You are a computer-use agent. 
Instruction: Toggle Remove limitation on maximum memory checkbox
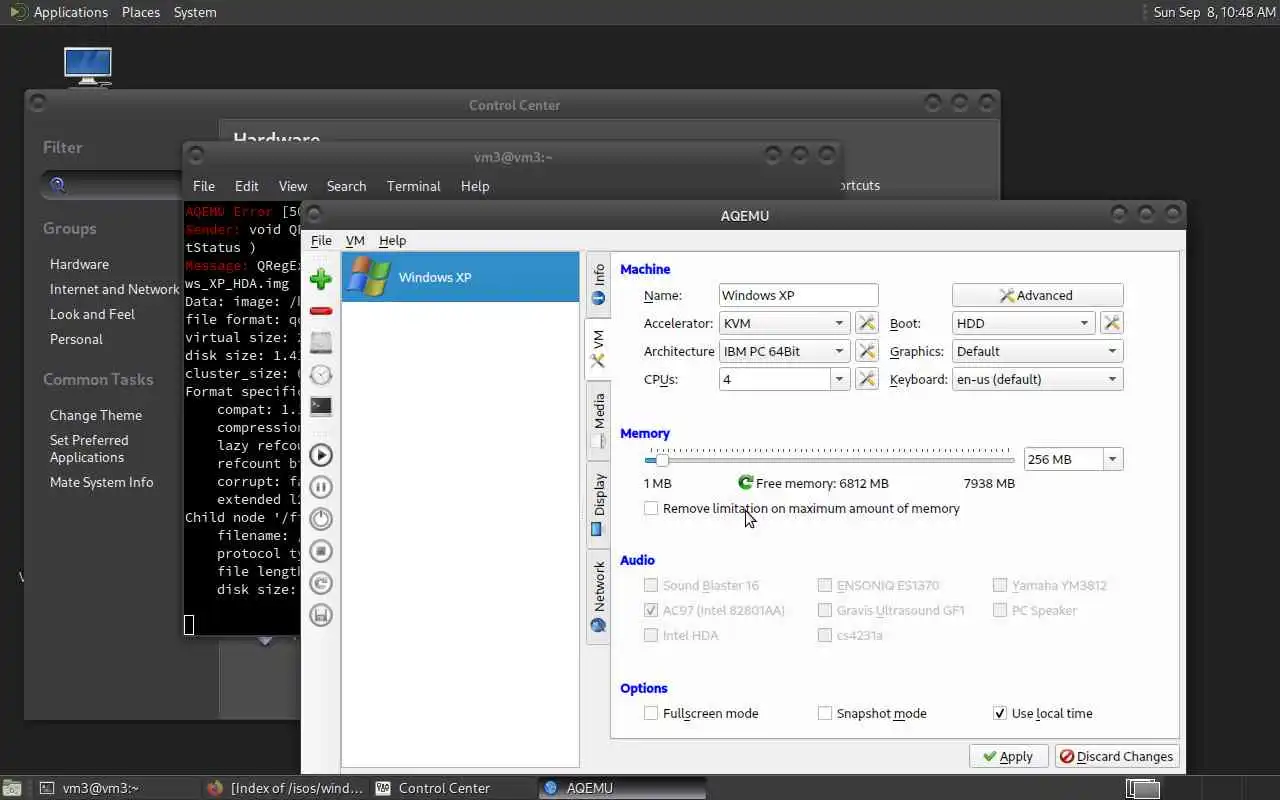(651, 508)
